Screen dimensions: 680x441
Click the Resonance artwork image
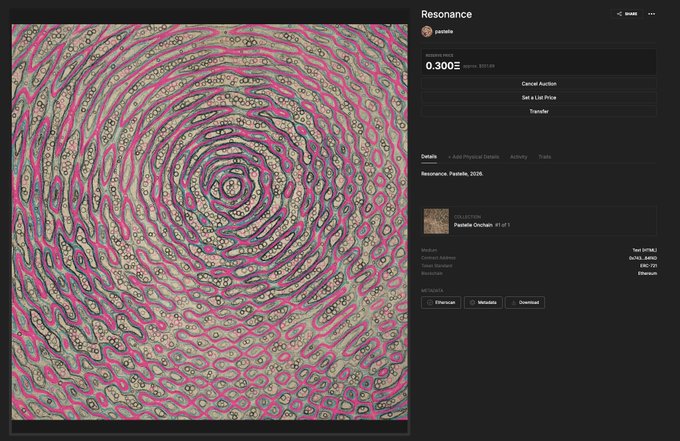coord(209,222)
